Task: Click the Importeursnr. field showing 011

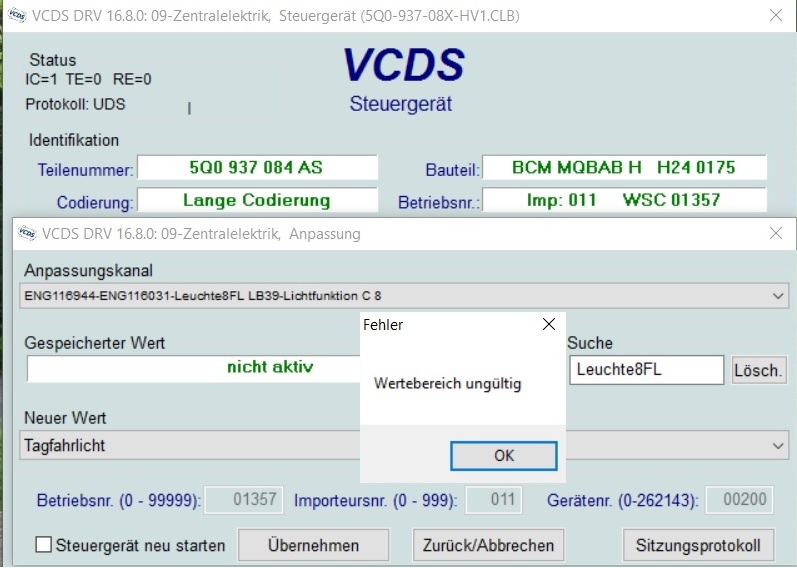Action: (494, 500)
